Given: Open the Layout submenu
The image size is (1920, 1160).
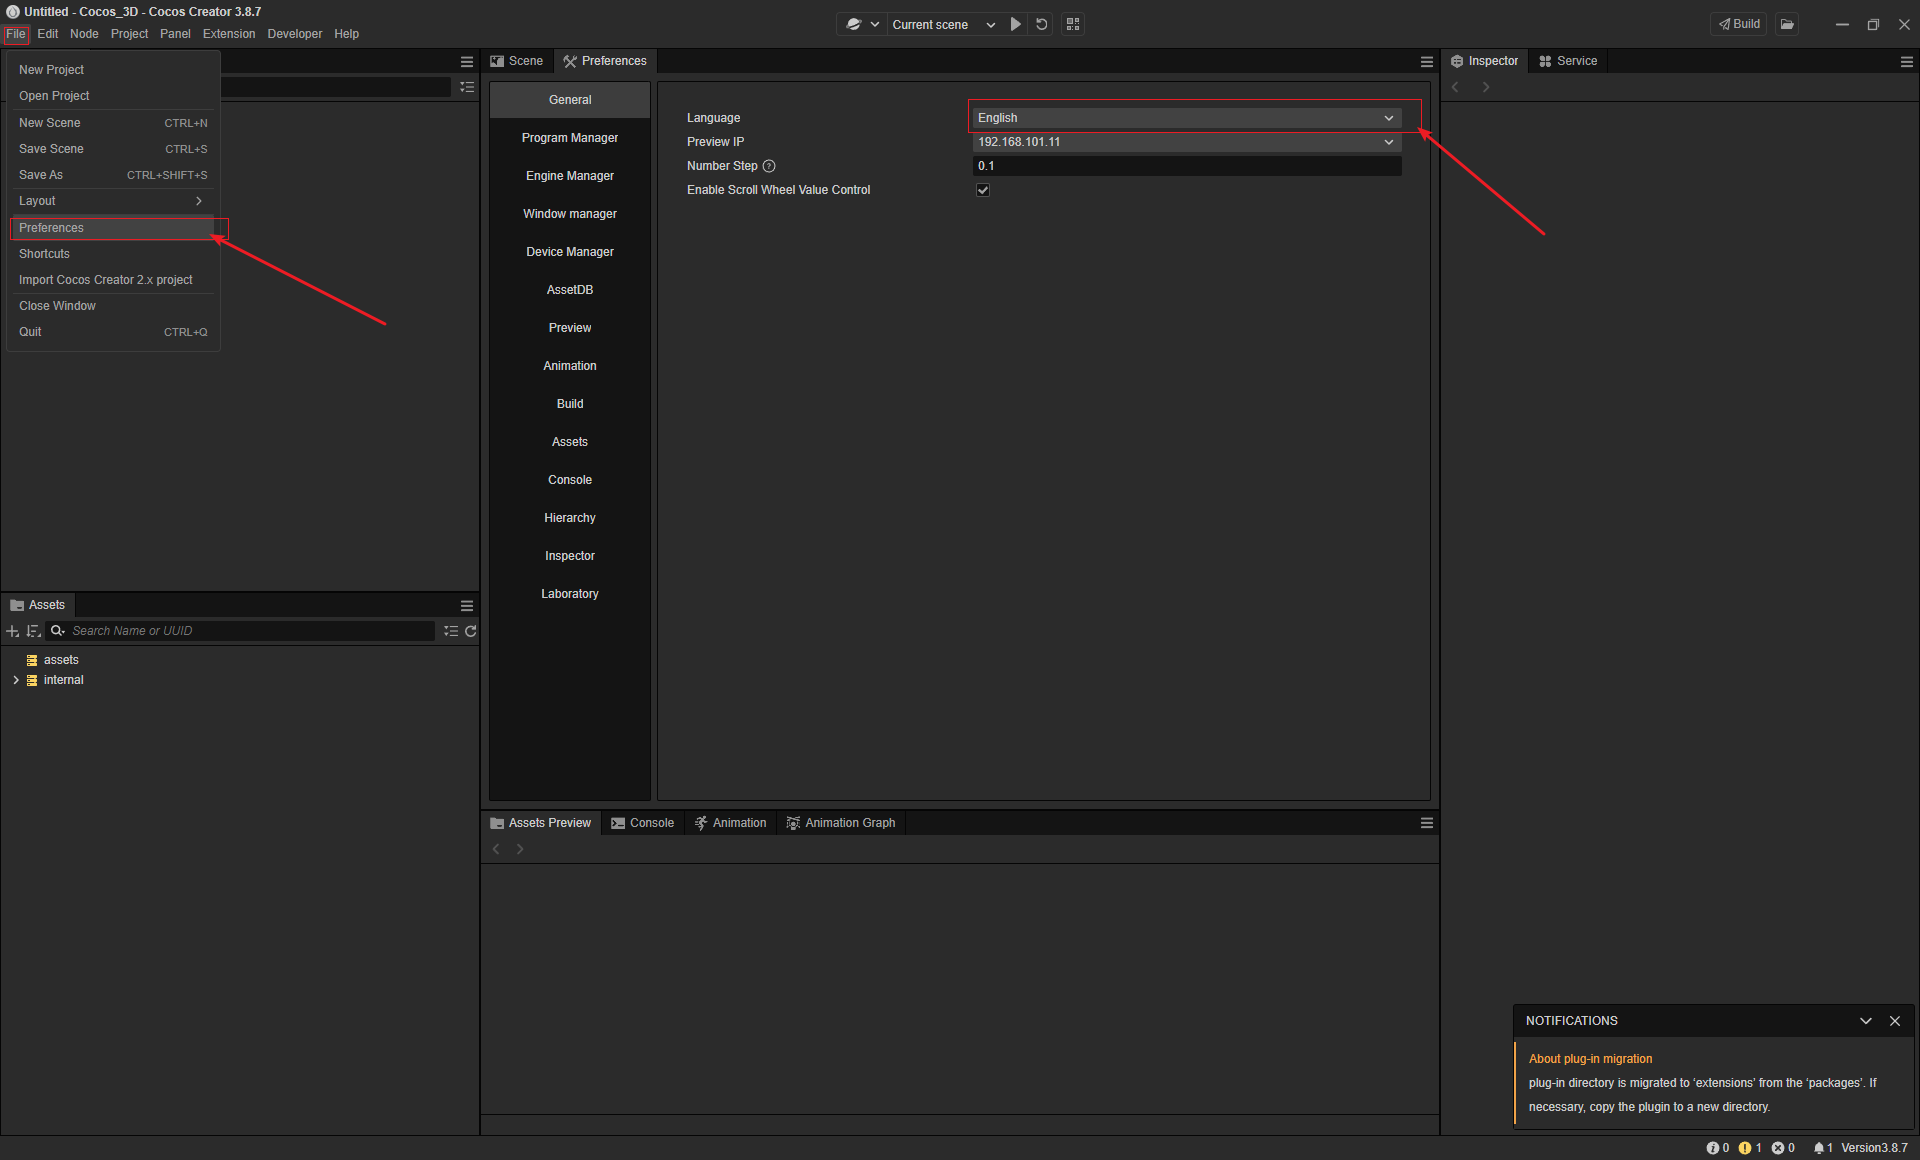Looking at the screenshot, I should point(113,201).
